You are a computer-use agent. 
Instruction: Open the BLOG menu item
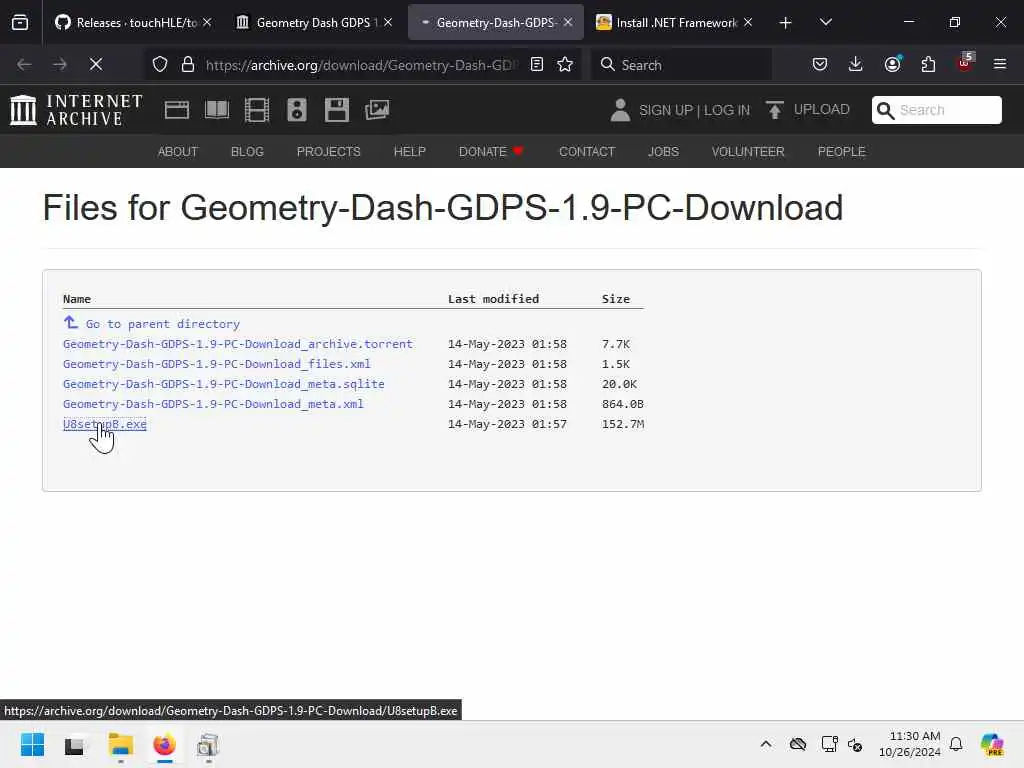248,152
